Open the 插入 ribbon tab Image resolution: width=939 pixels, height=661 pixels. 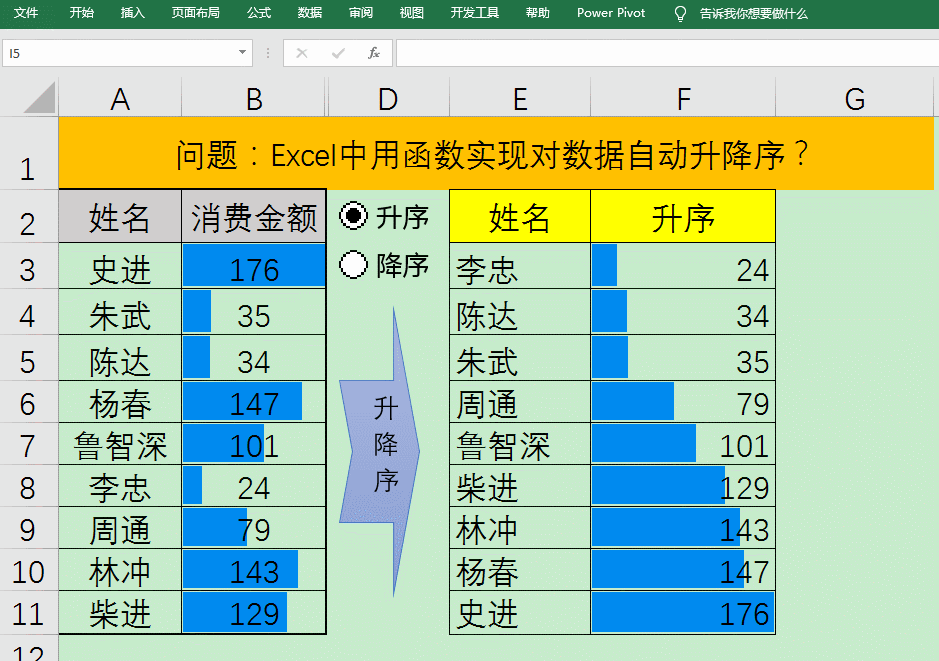(x=132, y=13)
